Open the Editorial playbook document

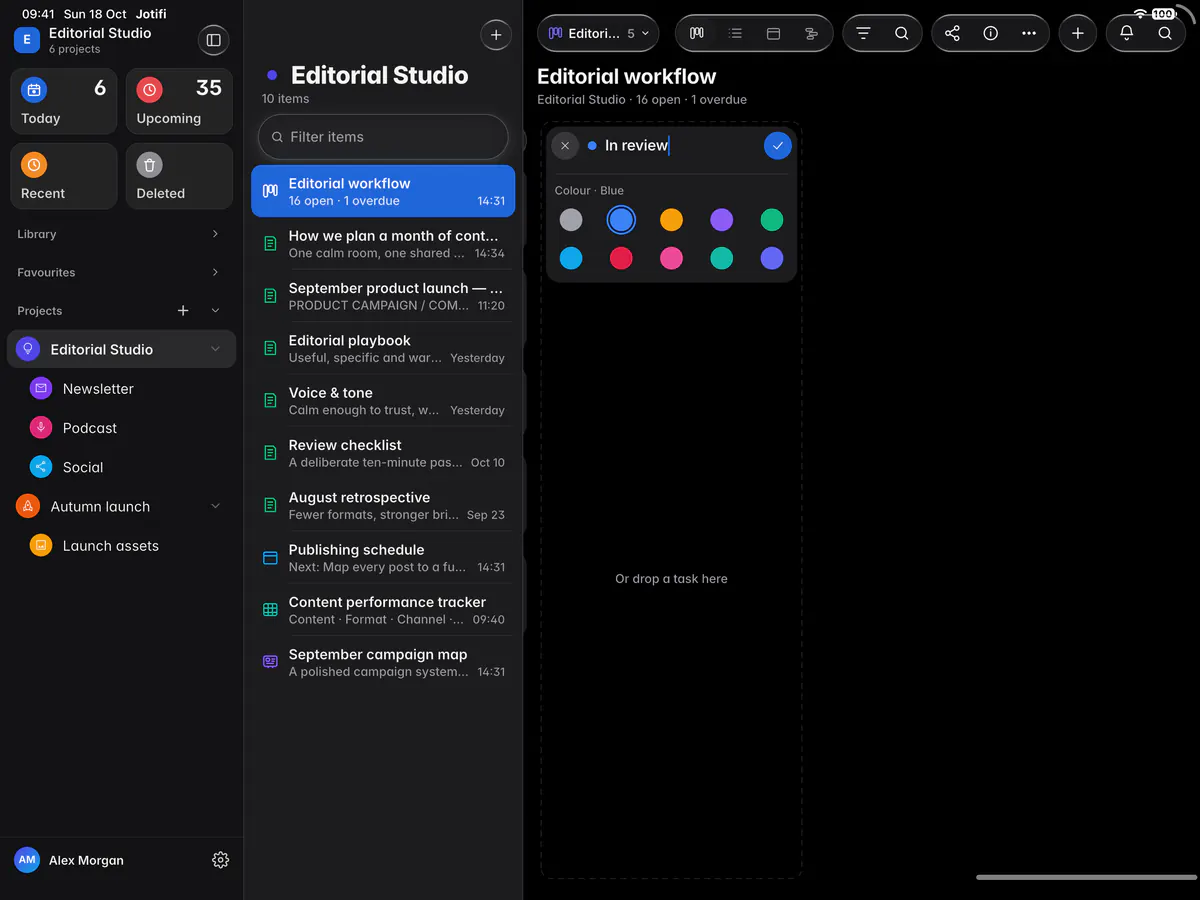pos(383,349)
